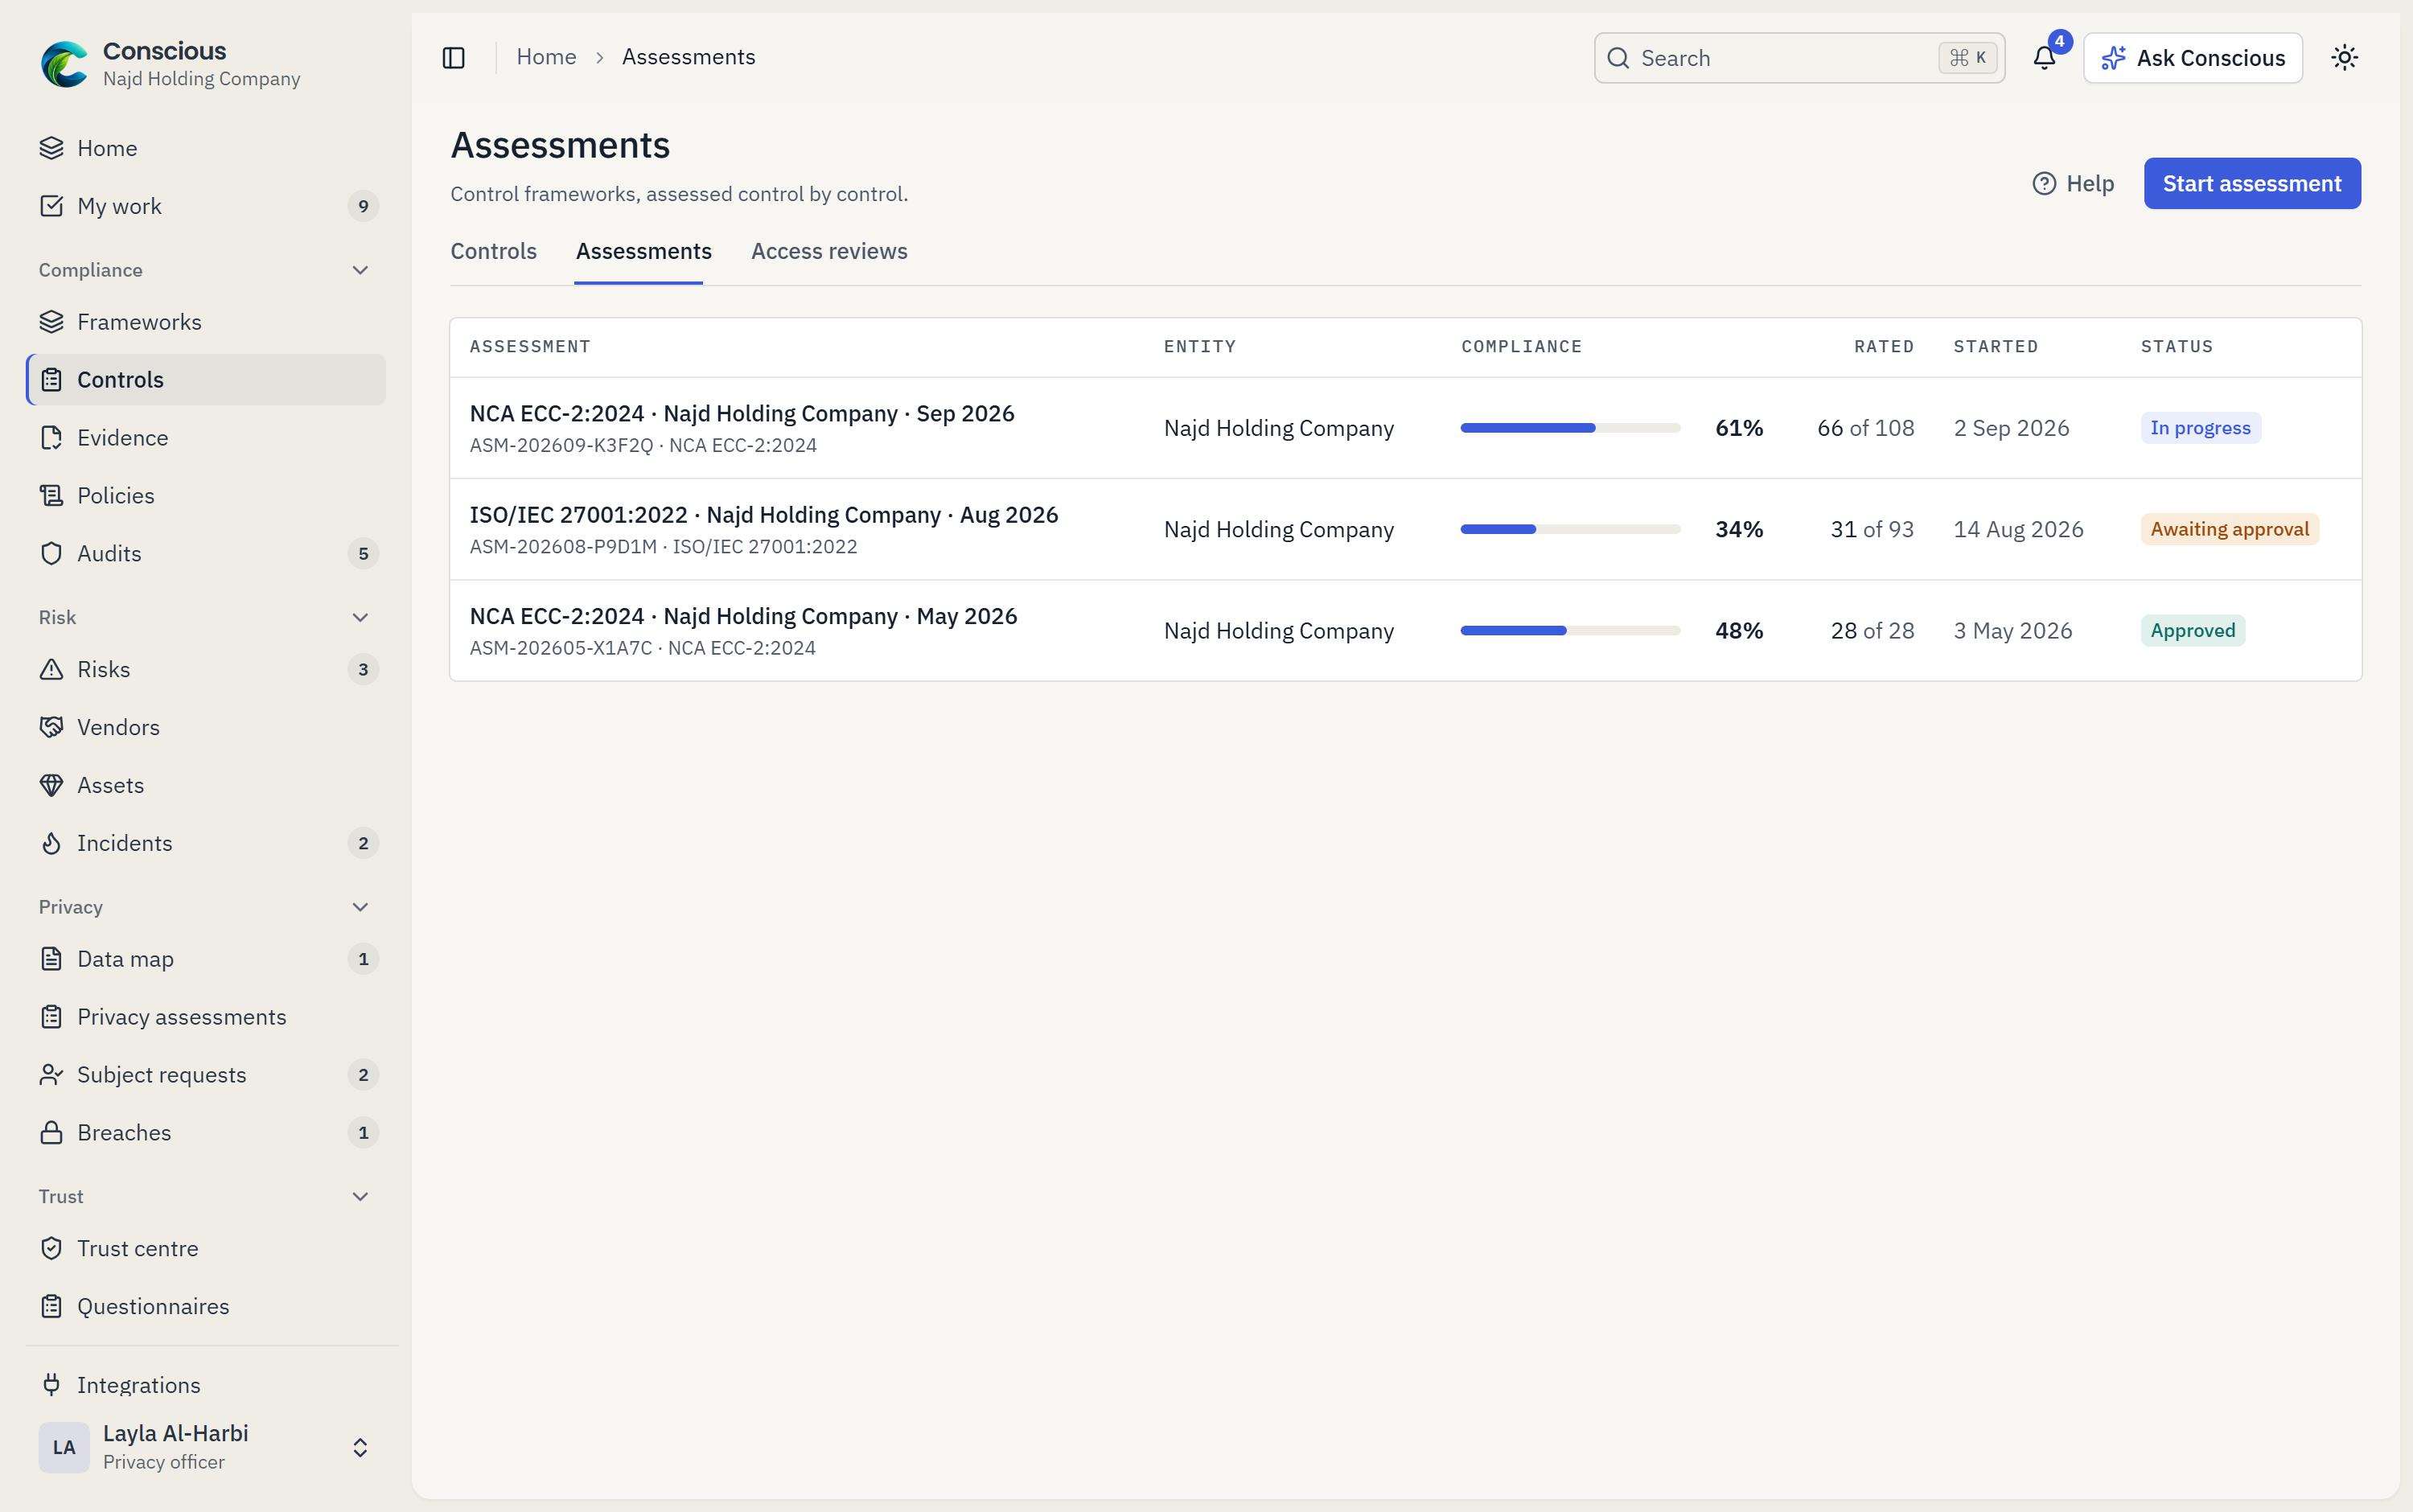Image resolution: width=2413 pixels, height=1512 pixels.
Task: Open ISO/IEC 27001:2022 Aug 2026 assessment
Action: [764, 515]
